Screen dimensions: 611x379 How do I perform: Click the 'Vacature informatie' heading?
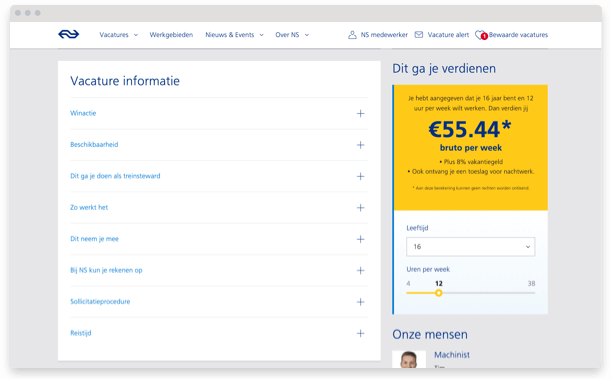coord(125,81)
